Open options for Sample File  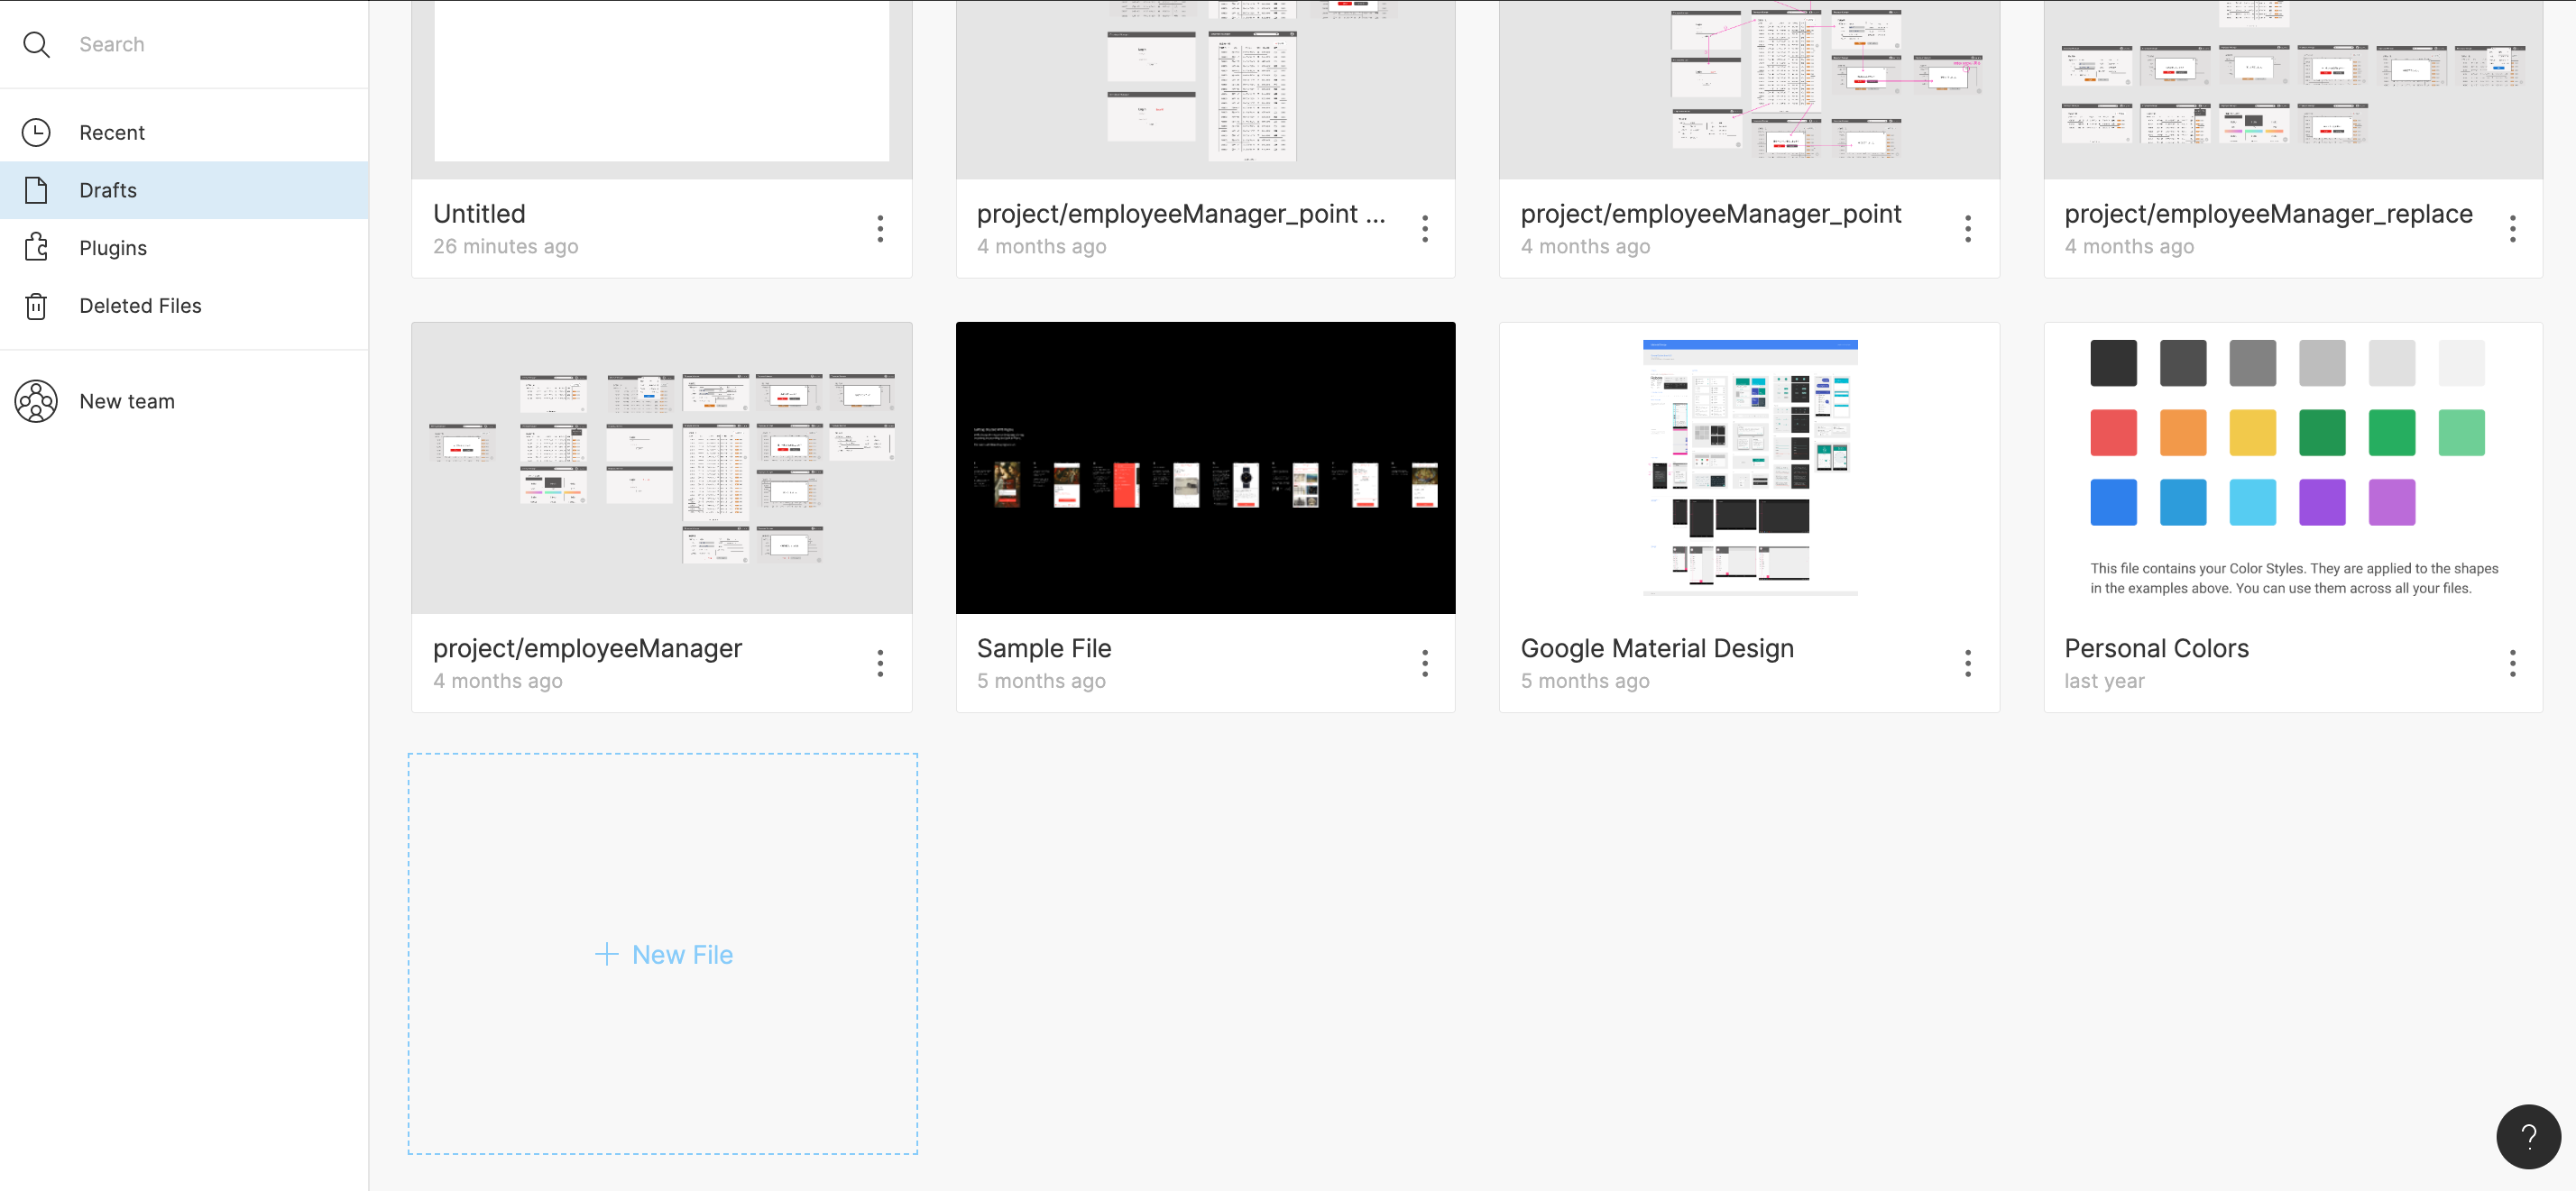point(1424,664)
